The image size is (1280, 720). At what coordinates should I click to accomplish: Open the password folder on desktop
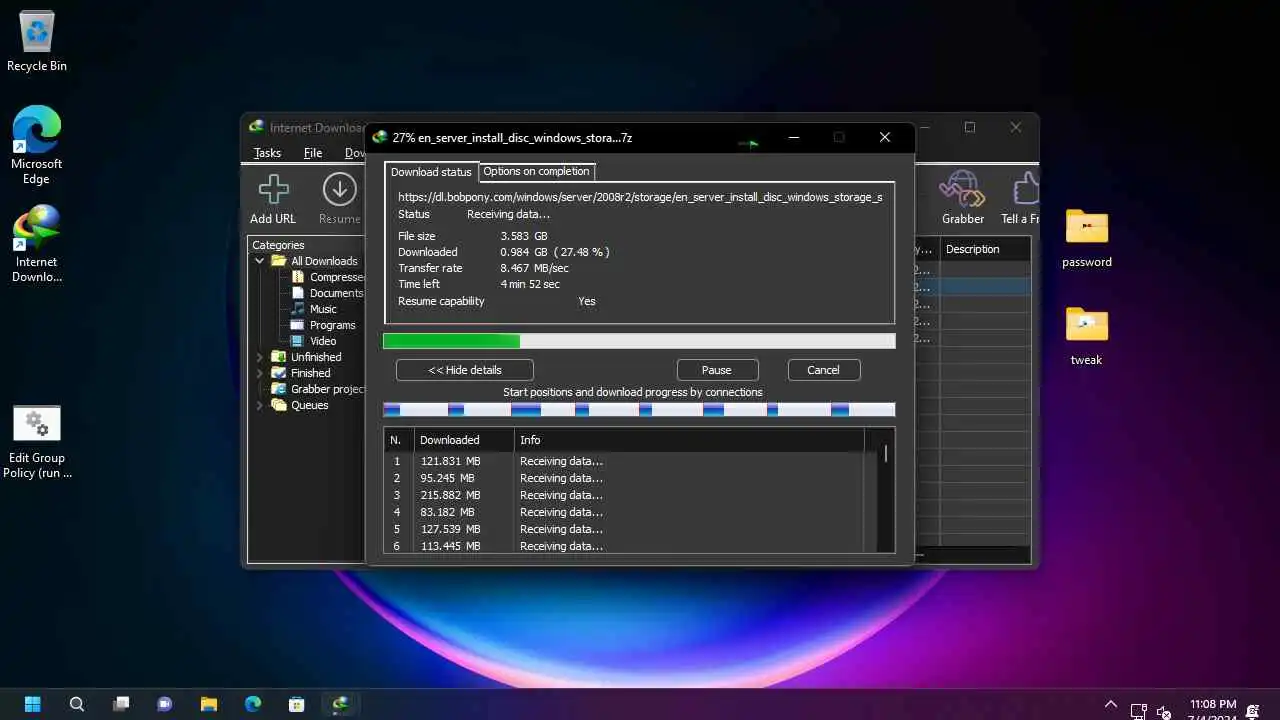pyautogui.click(x=1087, y=238)
